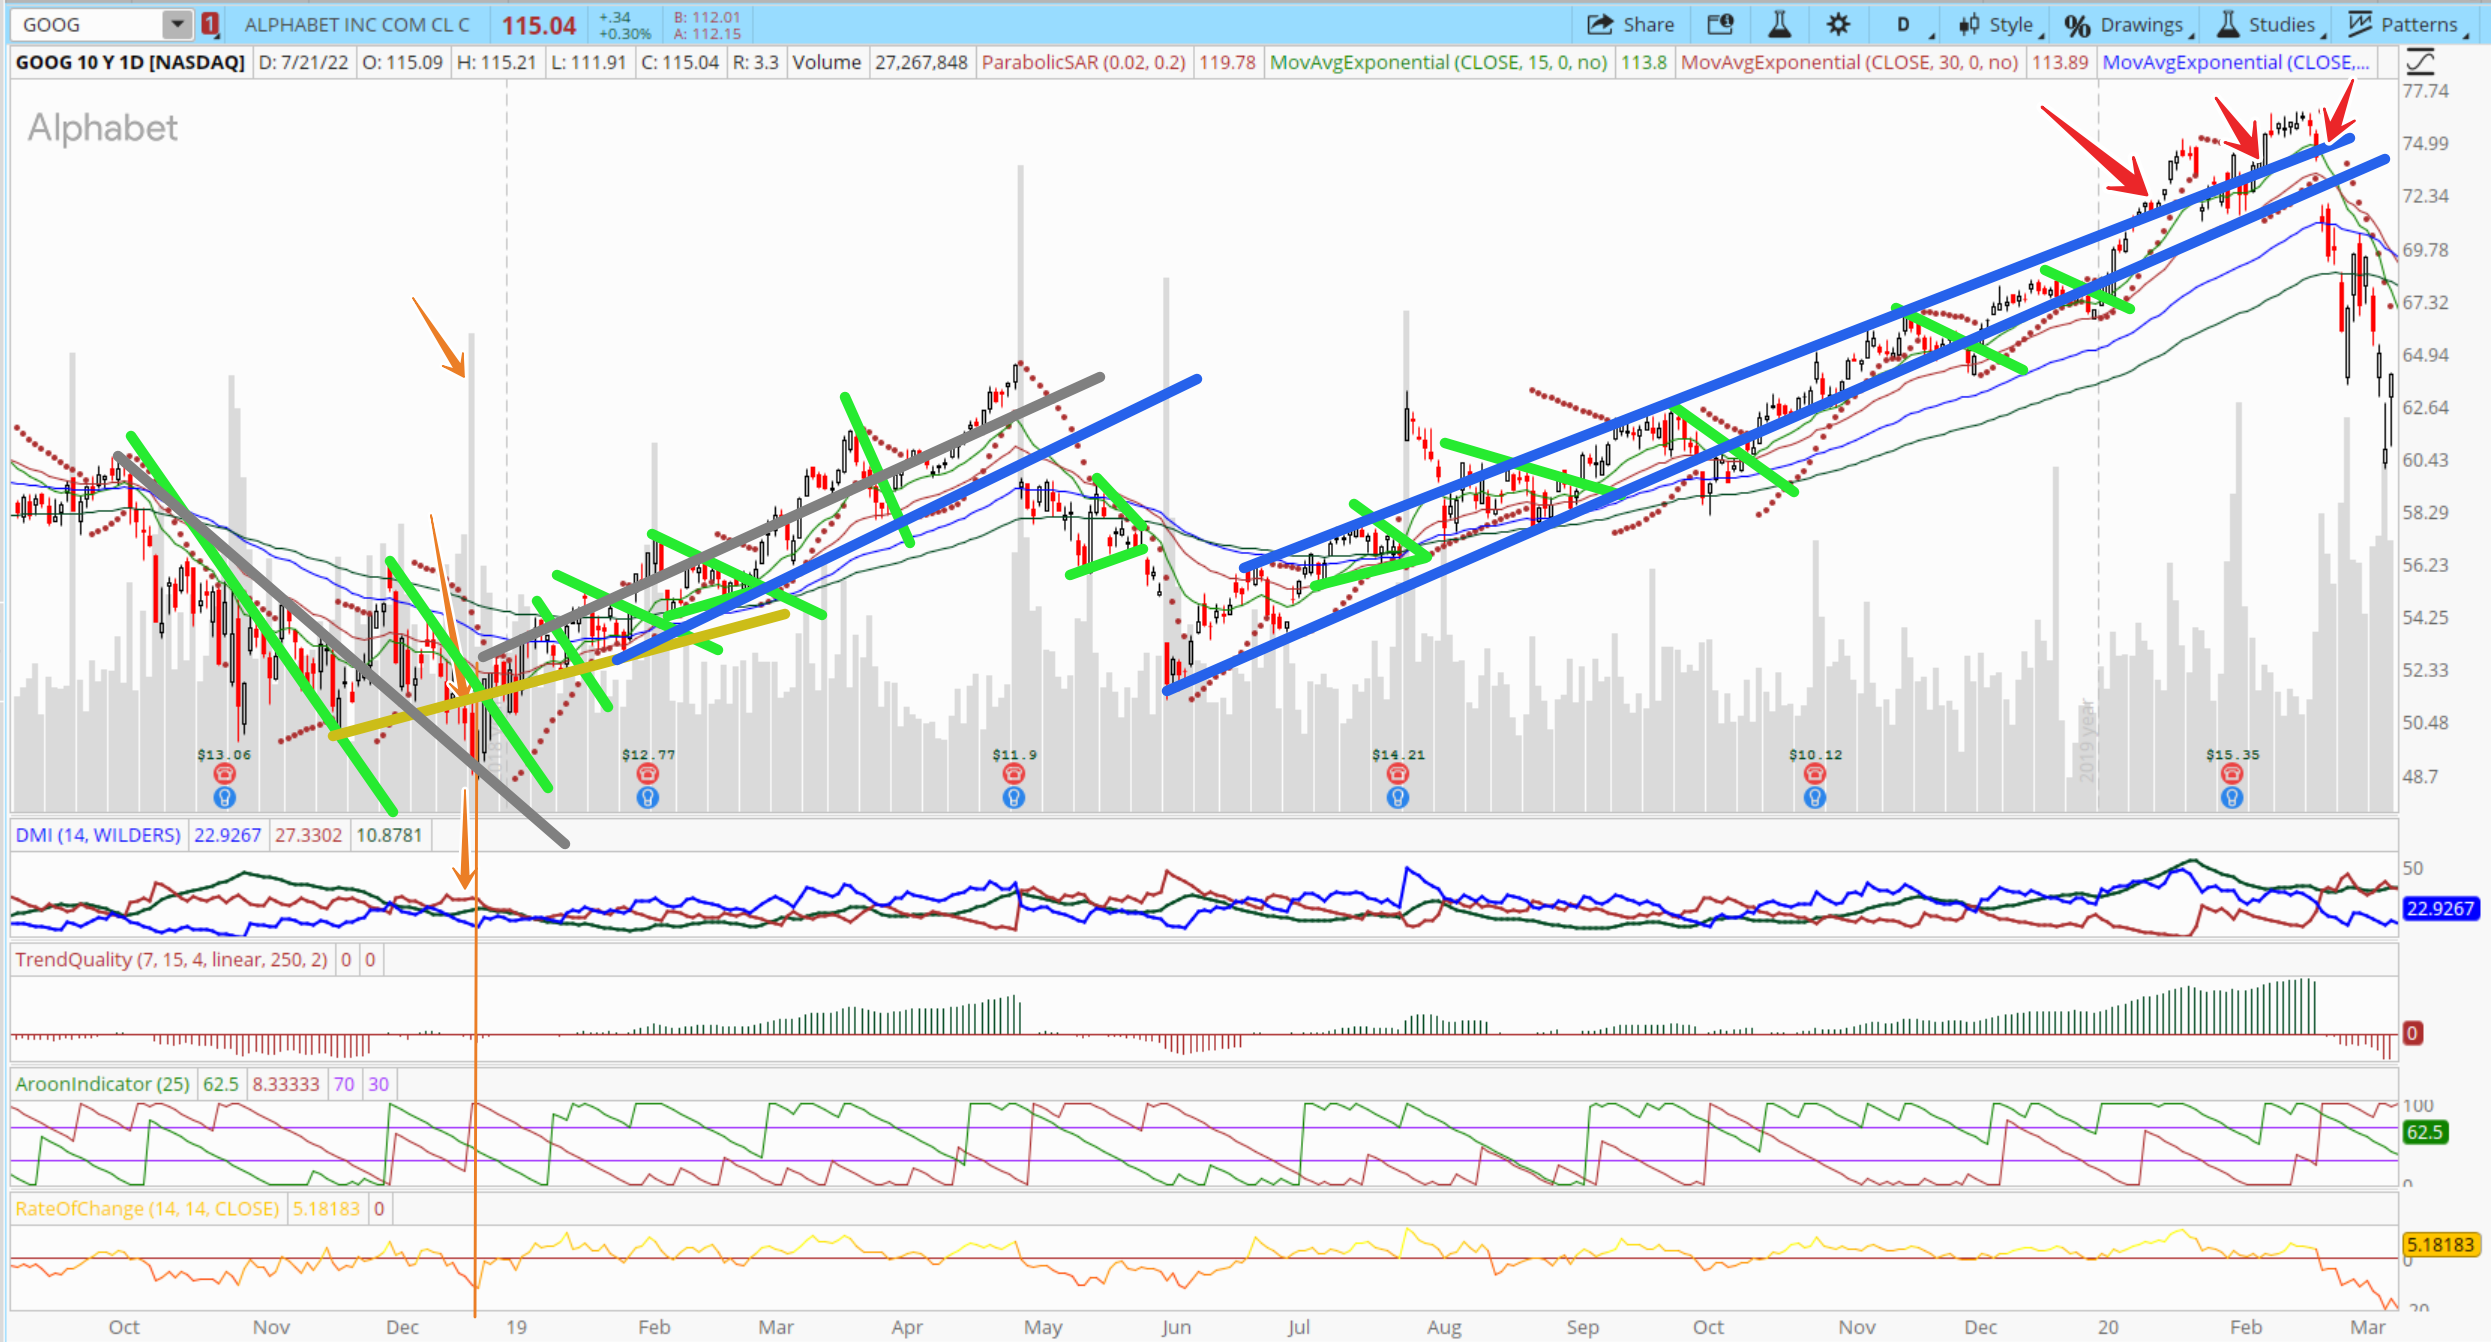Toggle the price axis scale curve icon
The width and height of the screenshot is (2491, 1342).
coord(2419,62)
